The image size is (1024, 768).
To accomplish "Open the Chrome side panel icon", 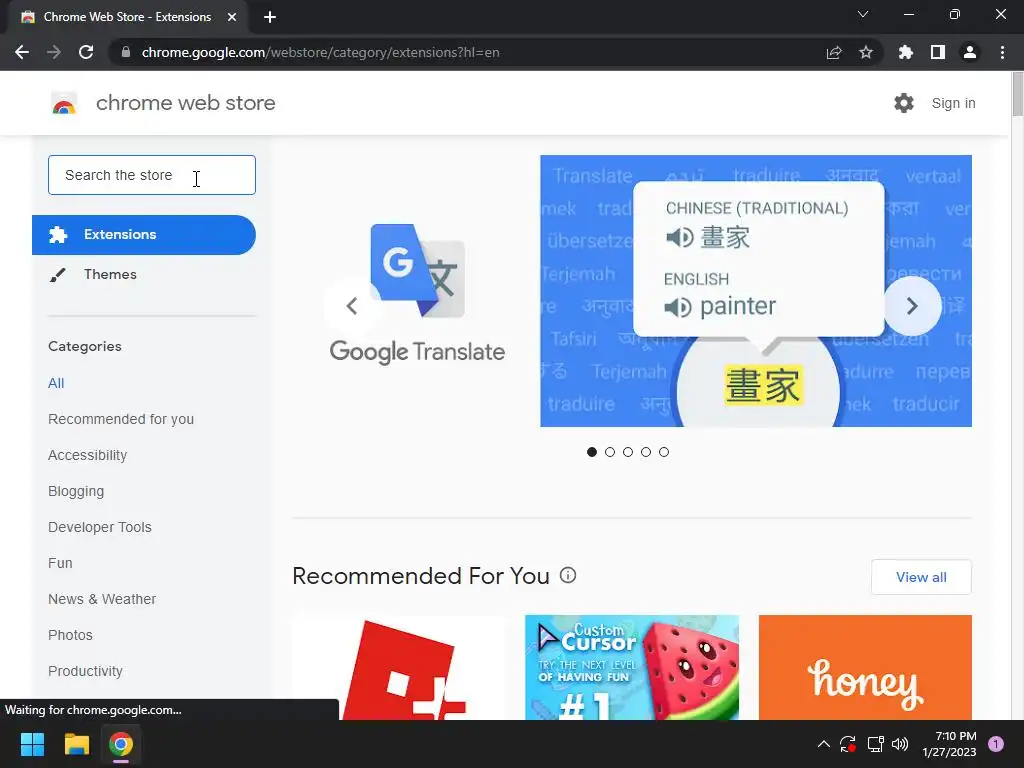I will (x=938, y=52).
